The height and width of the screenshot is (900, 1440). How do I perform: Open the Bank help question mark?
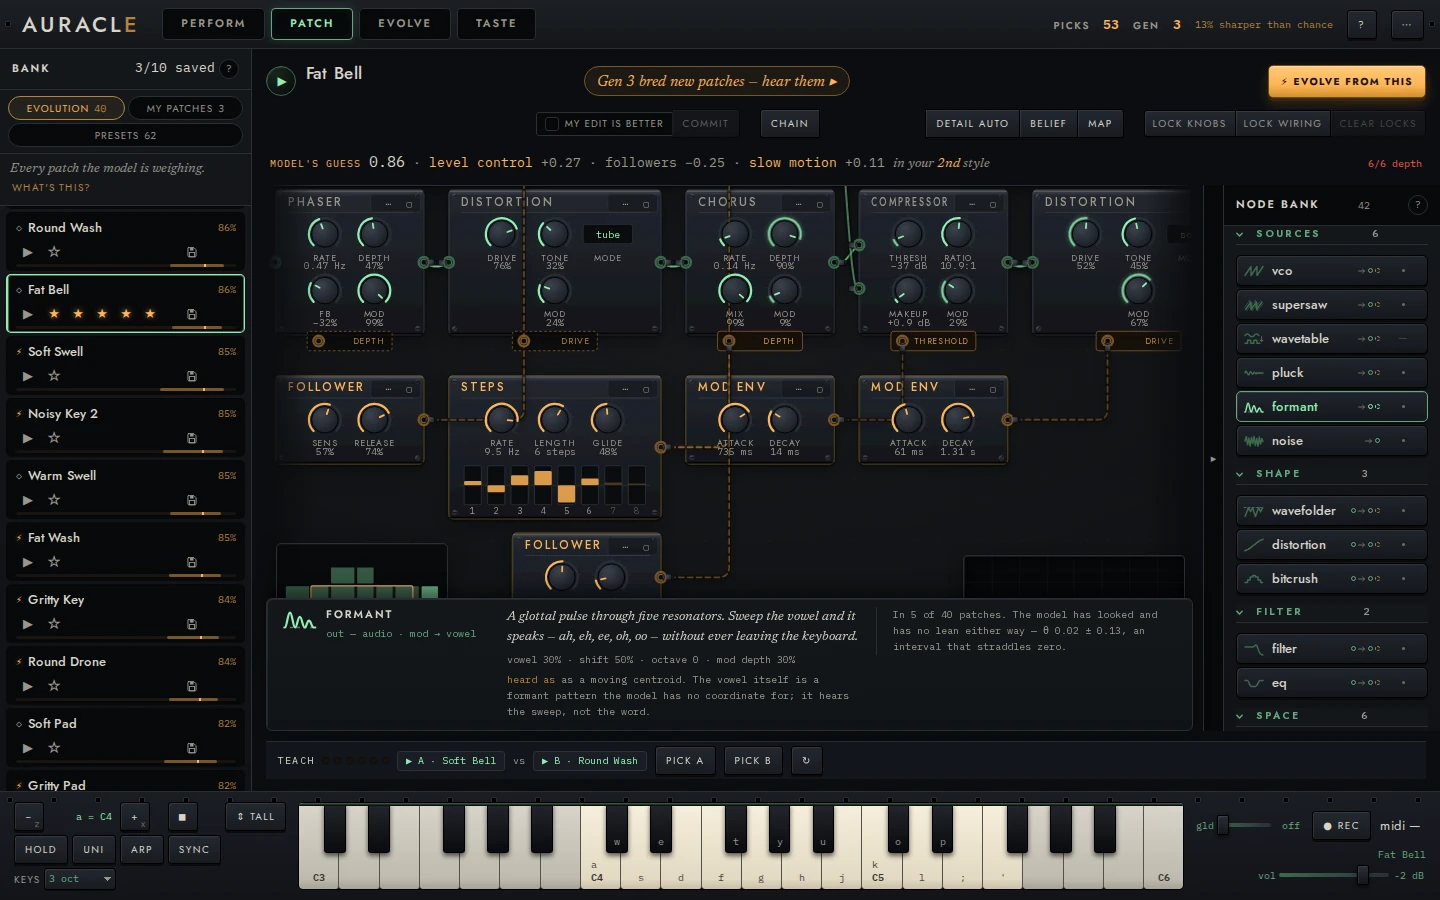229,68
